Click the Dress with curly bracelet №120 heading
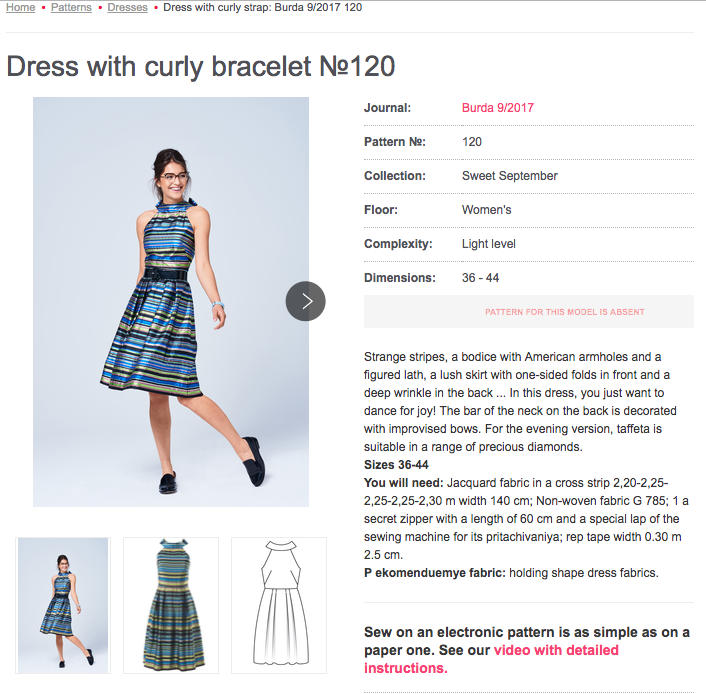 (x=201, y=67)
